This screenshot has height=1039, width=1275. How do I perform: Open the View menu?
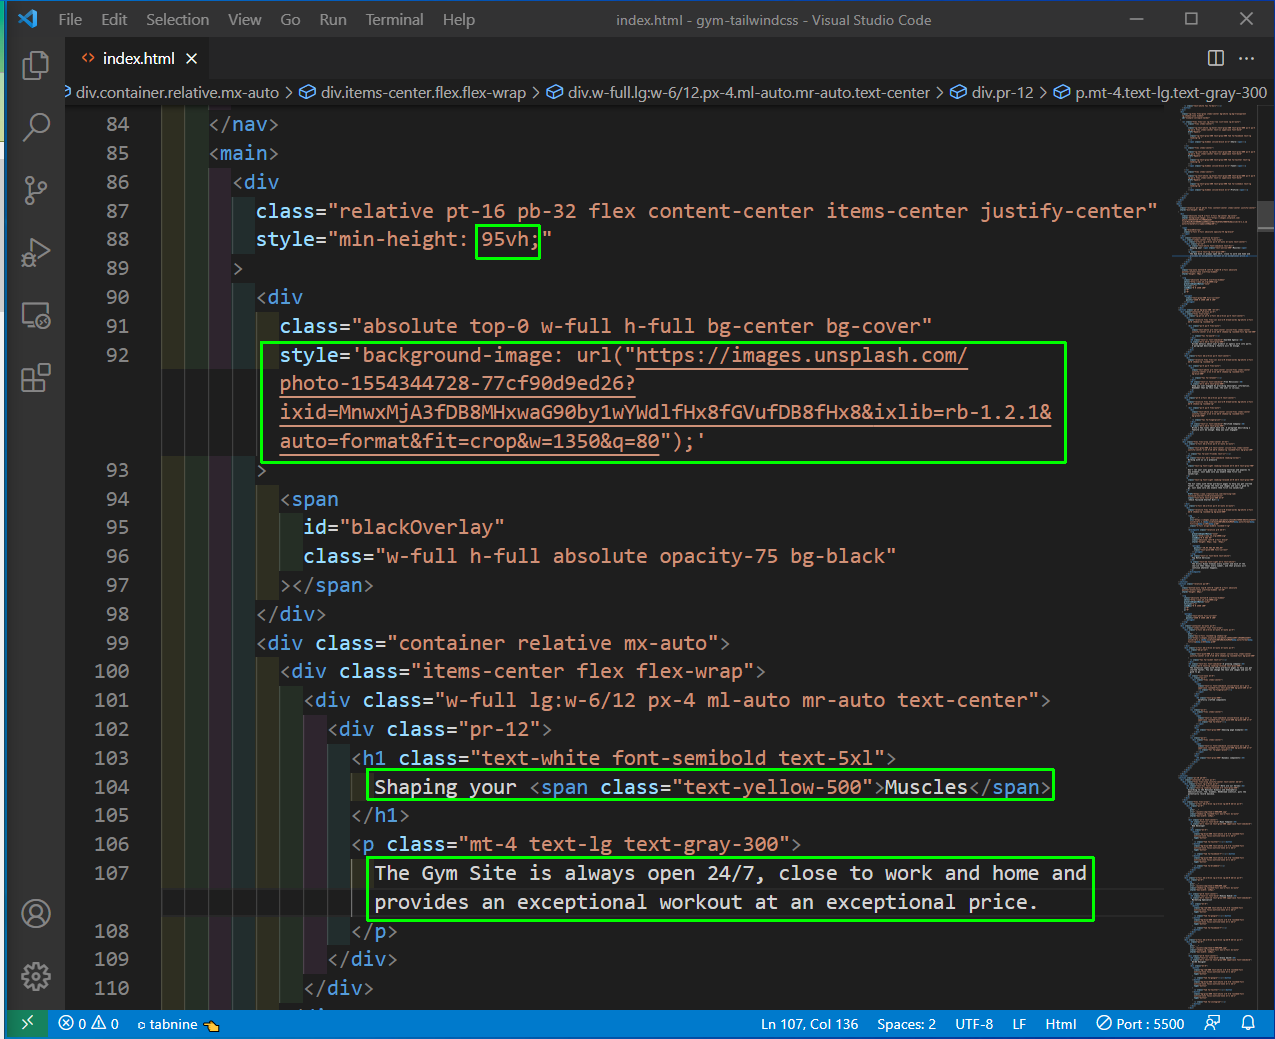[244, 20]
